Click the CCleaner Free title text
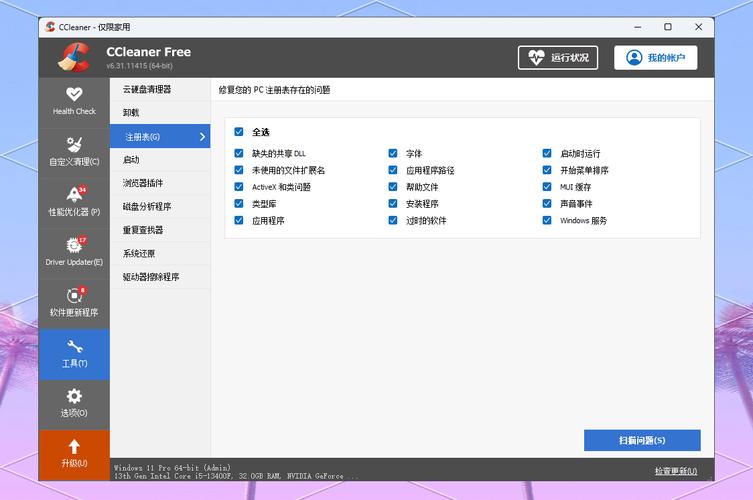Viewport: 753px width, 500px height. click(x=148, y=52)
